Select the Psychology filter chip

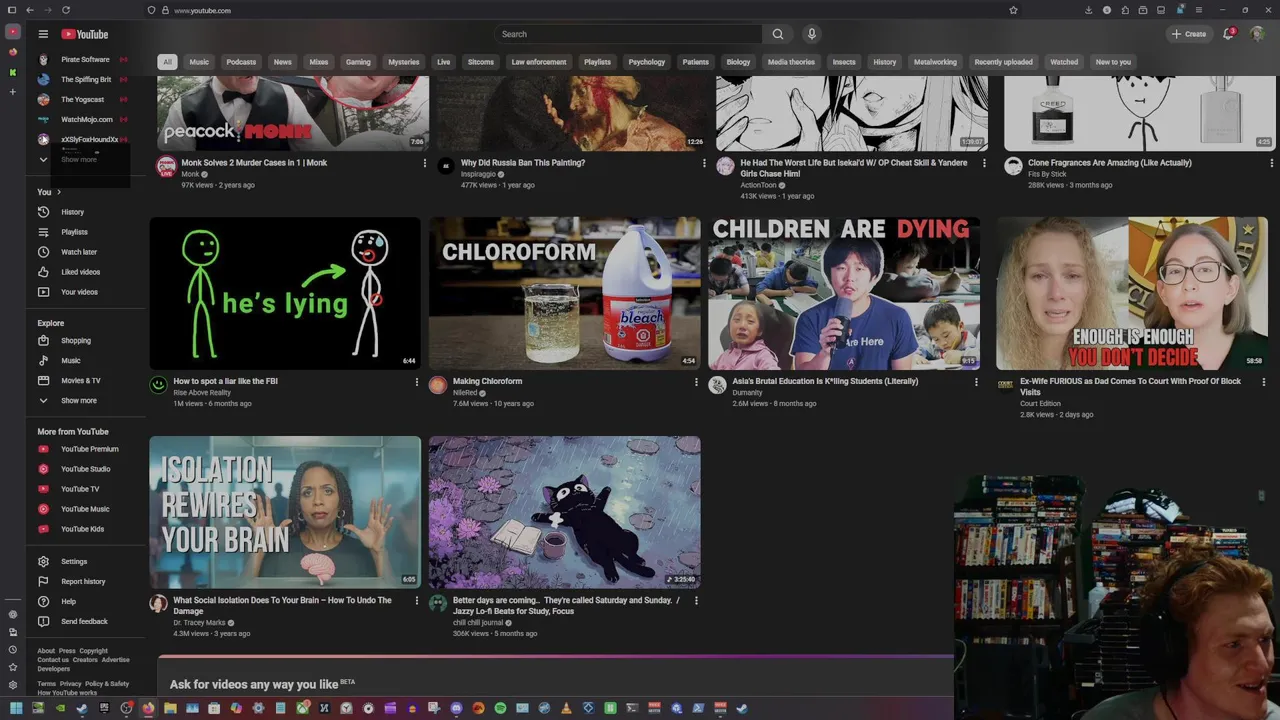click(646, 62)
